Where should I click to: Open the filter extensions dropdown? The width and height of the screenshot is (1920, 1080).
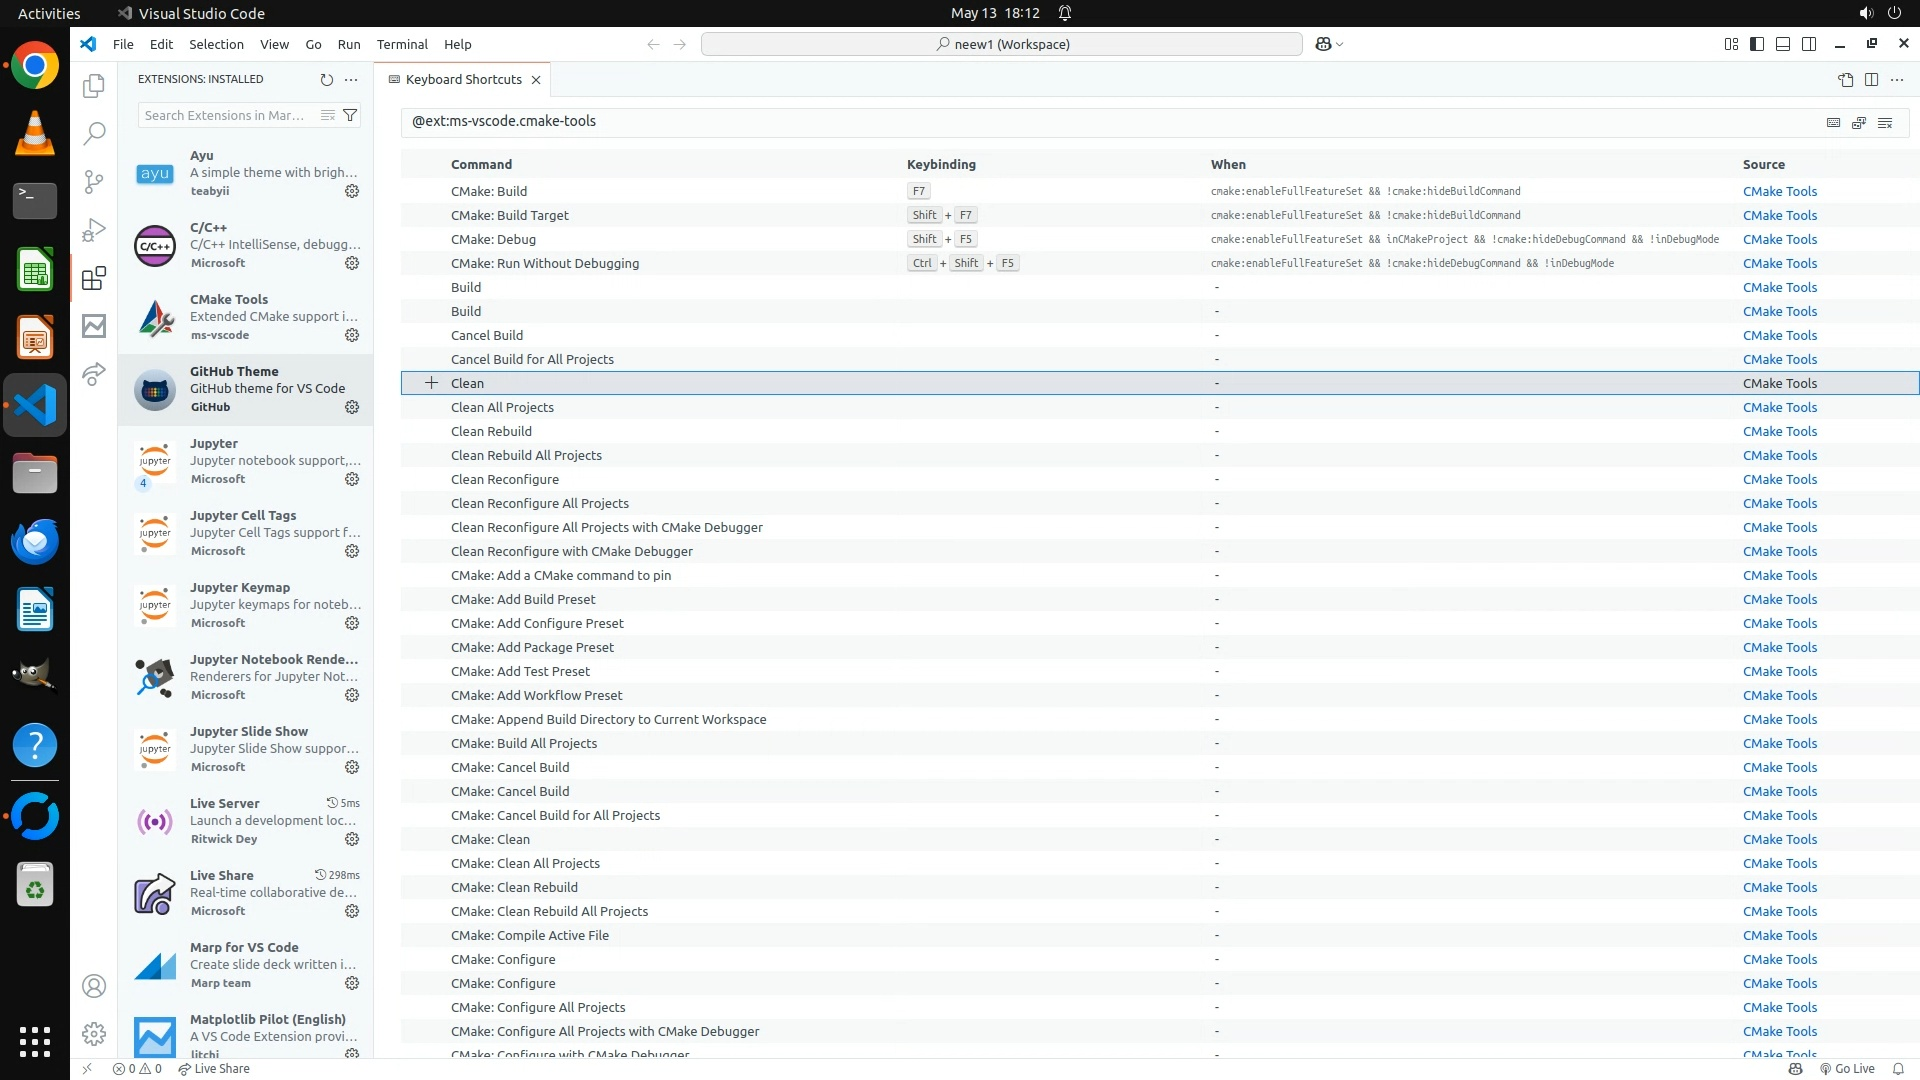(350, 115)
